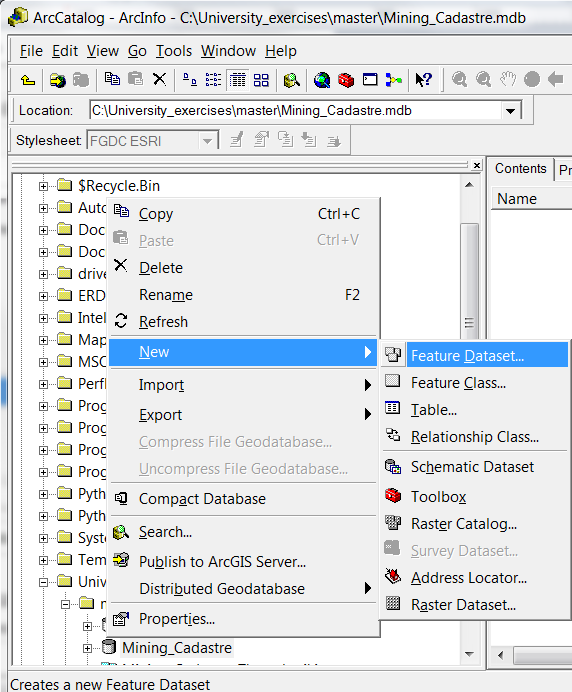The image size is (572, 692).
Task: Collapse the Univ folder node
Action: pos(43,583)
